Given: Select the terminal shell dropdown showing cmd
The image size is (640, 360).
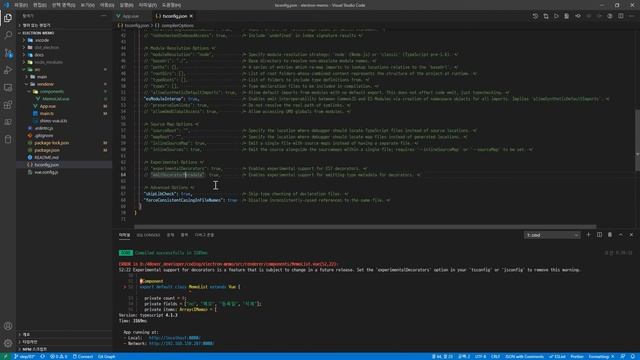Looking at the screenshot, I should tap(552, 235).
